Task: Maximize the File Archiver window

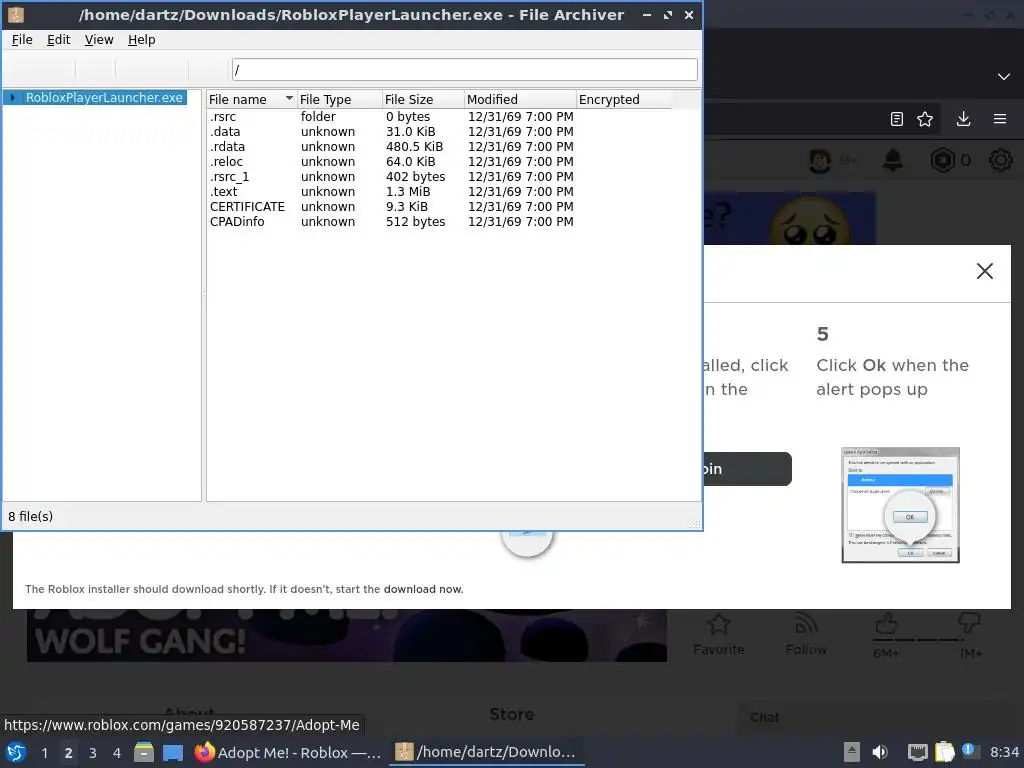Action: 667,14
